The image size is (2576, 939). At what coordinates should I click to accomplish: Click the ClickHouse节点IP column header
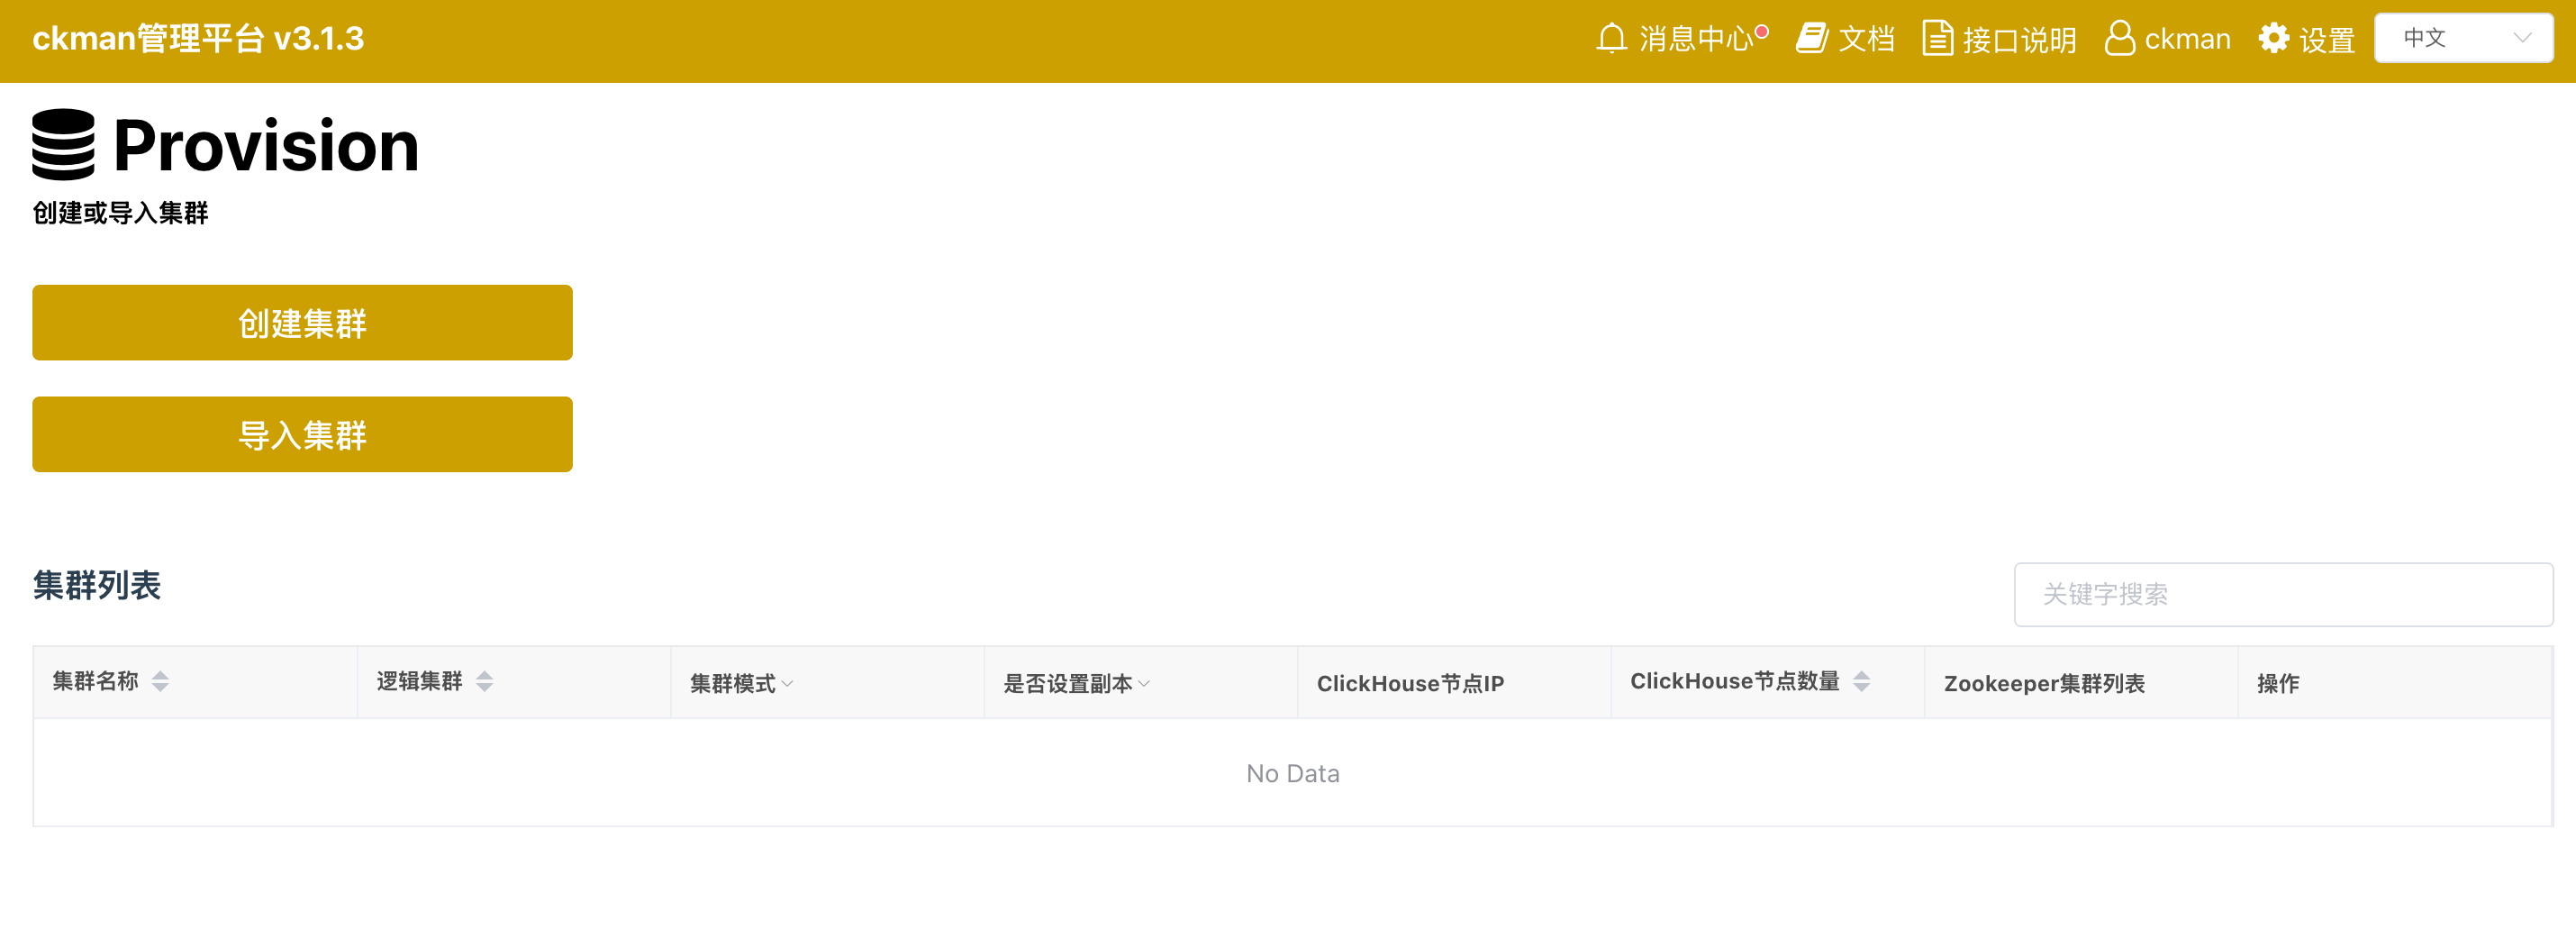click(1410, 684)
